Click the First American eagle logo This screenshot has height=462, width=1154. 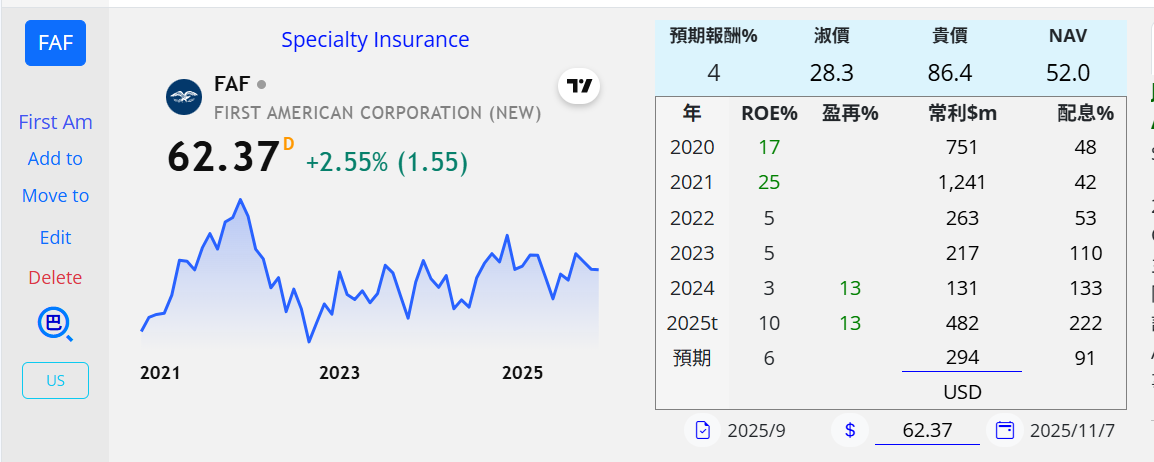[x=184, y=97]
